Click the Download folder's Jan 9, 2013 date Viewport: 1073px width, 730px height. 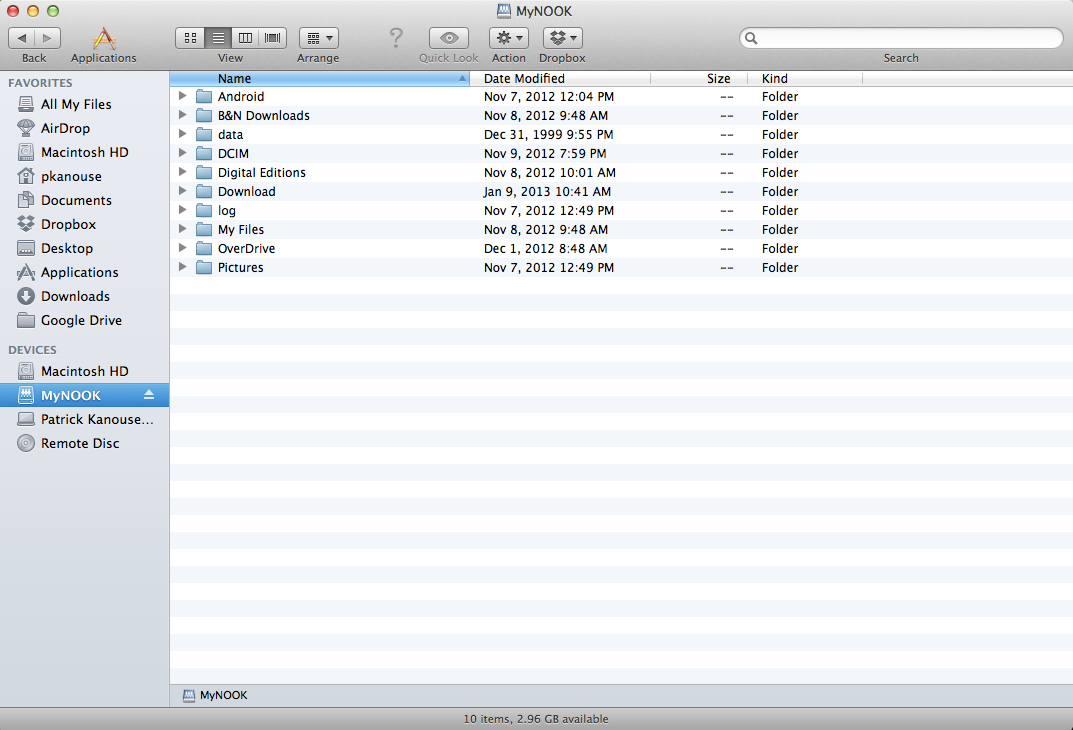pyautogui.click(x=547, y=192)
